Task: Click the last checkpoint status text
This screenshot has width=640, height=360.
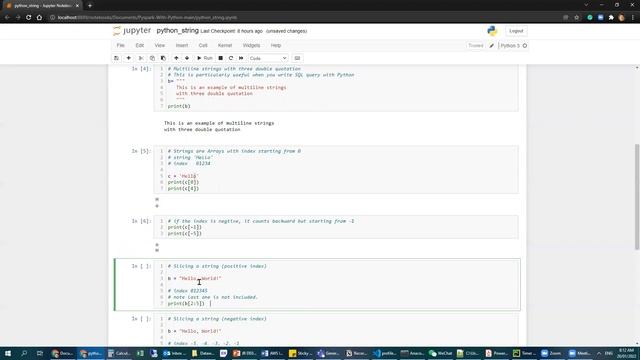Action: pos(231,31)
